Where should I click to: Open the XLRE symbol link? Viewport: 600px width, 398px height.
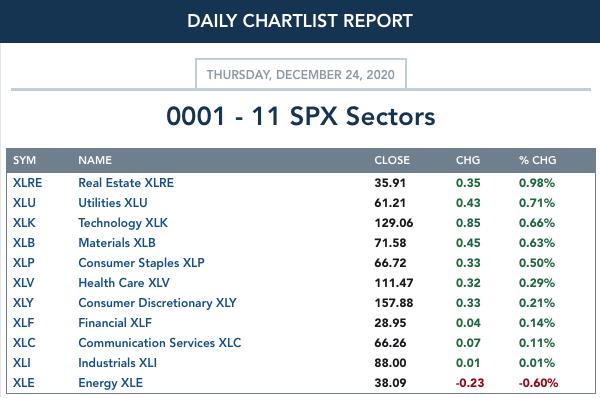click(x=28, y=183)
